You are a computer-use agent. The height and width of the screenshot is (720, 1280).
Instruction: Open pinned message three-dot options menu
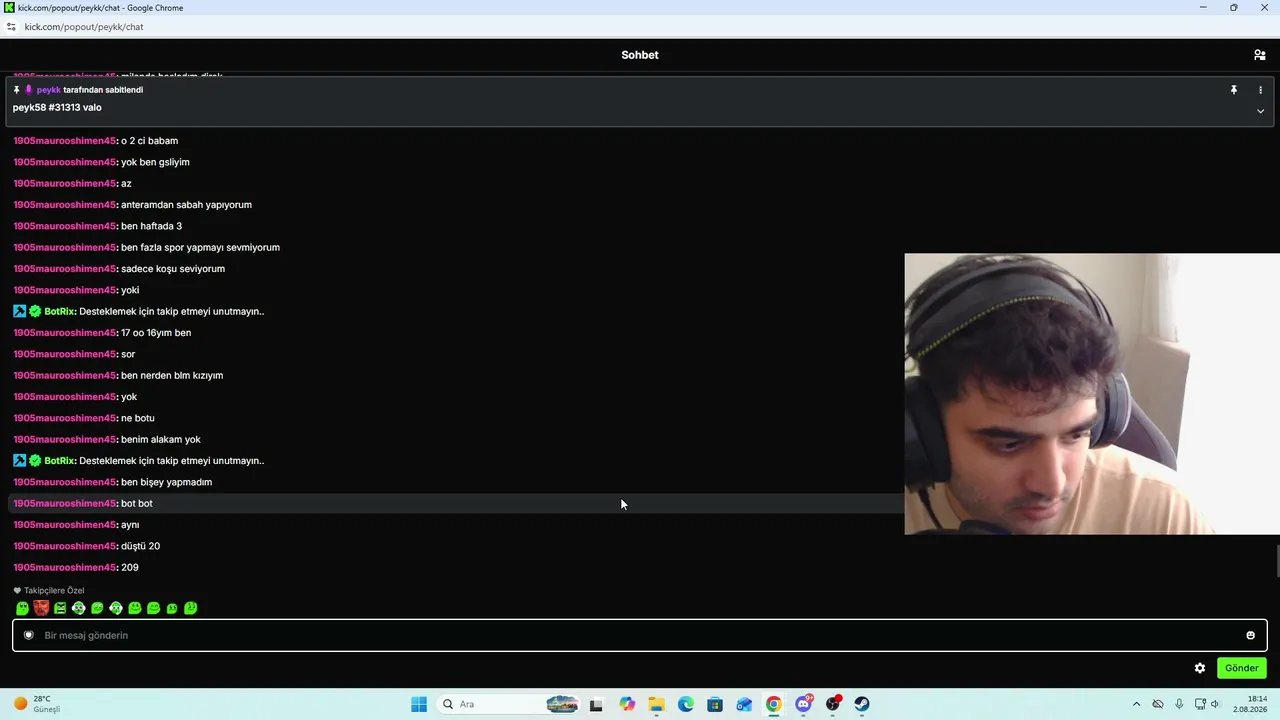pos(1260,90)
